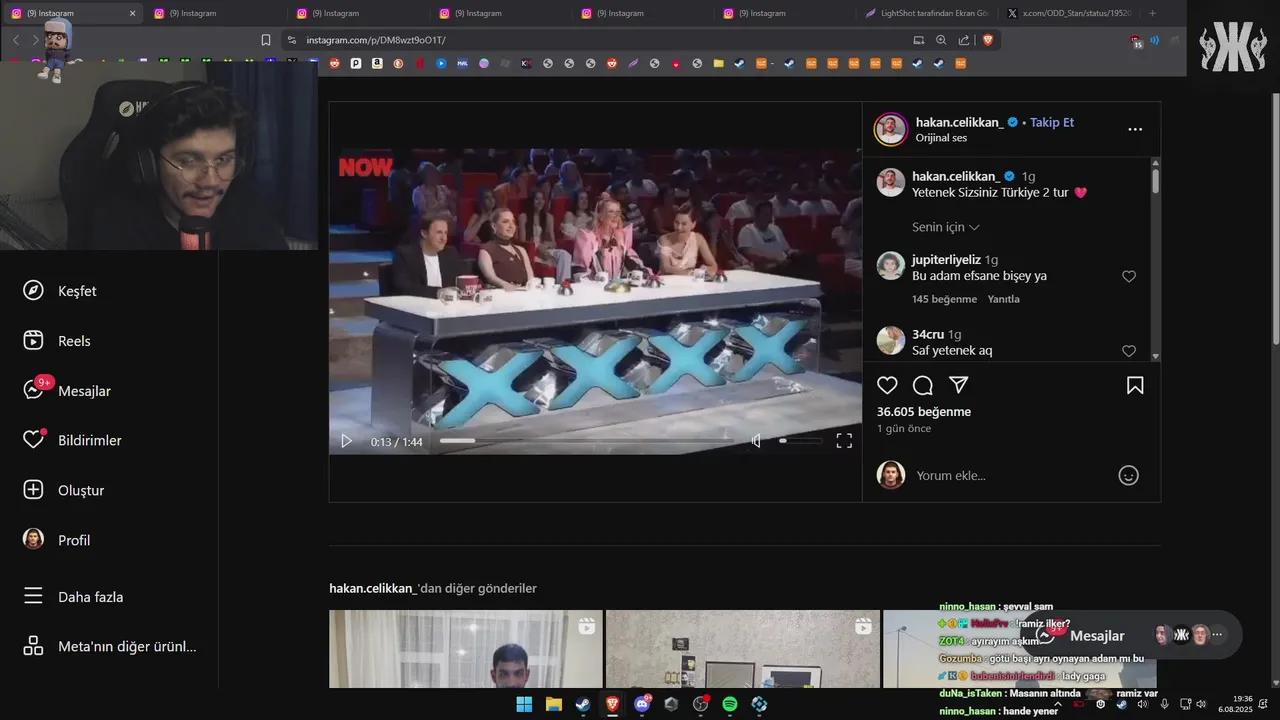
Task: Like jupiterliyeliz's comment
Action: (x=1129, y=277)
